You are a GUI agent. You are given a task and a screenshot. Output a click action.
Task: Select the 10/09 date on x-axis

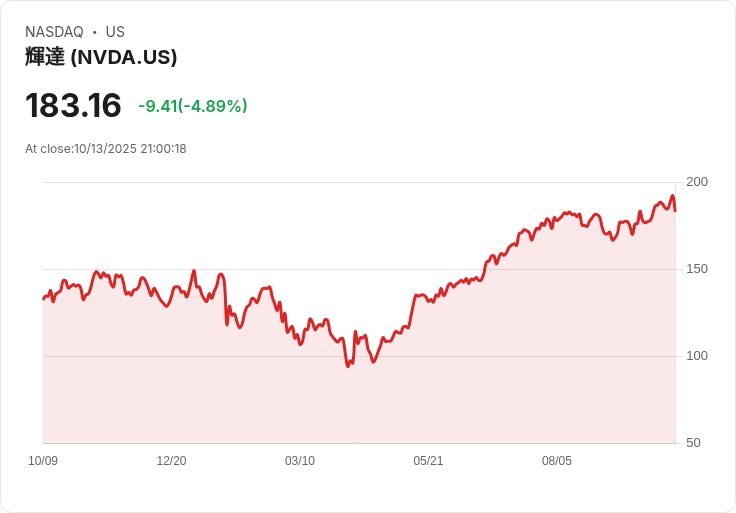43,461
